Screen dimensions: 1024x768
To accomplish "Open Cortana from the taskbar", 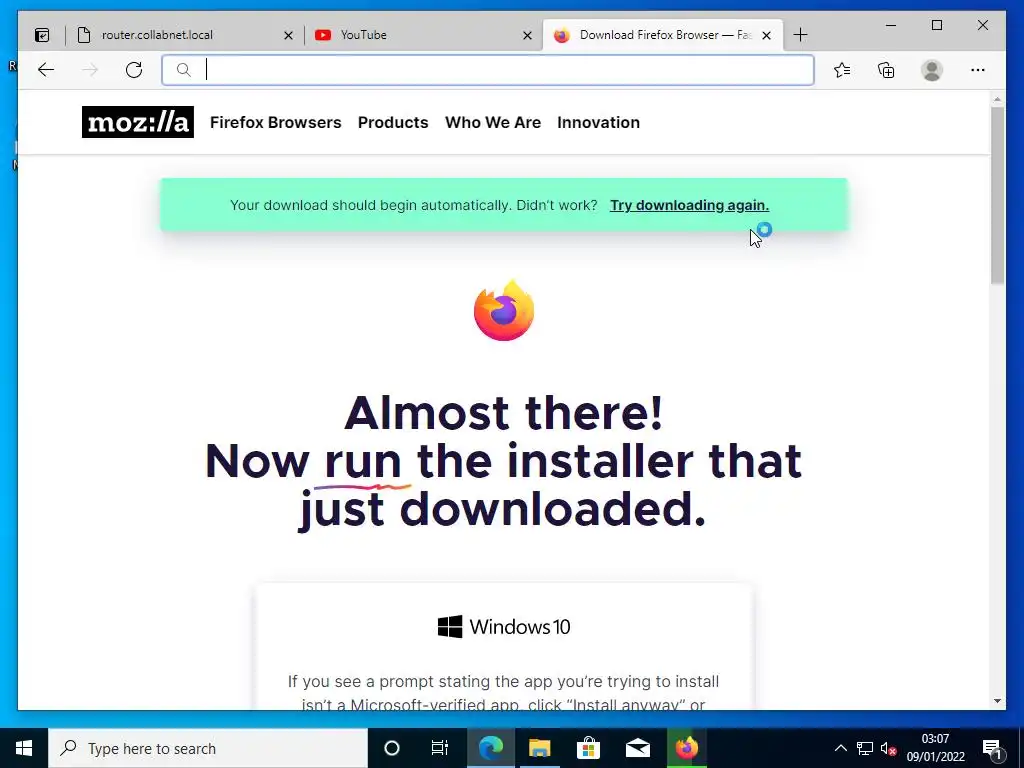I will point(392,748).
